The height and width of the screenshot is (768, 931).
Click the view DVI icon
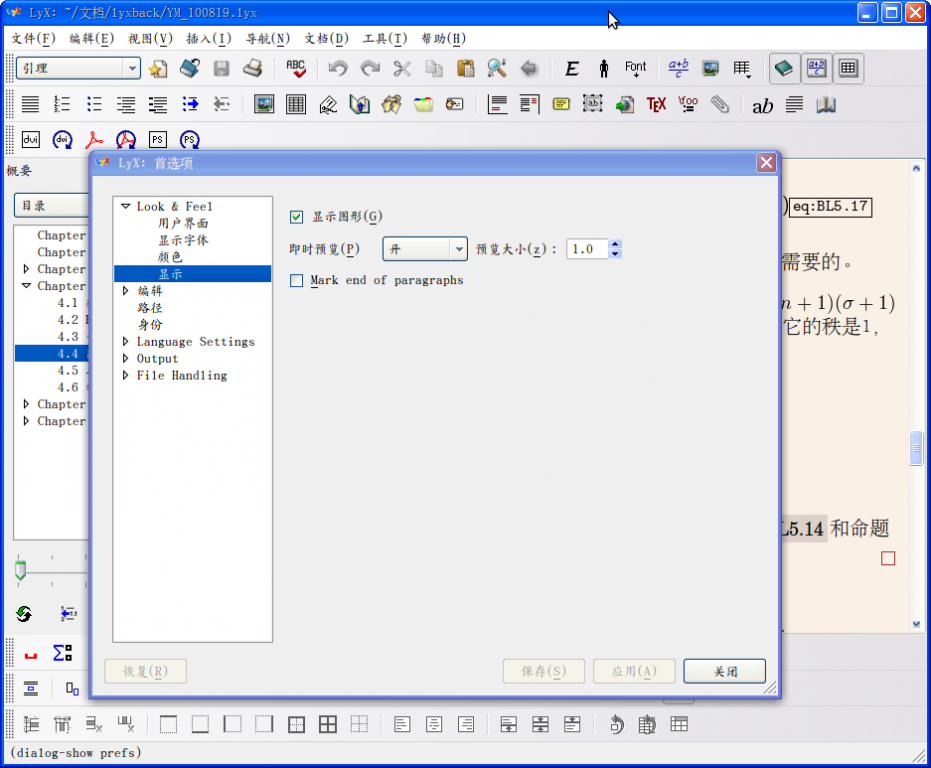click(x=30, y=140)
